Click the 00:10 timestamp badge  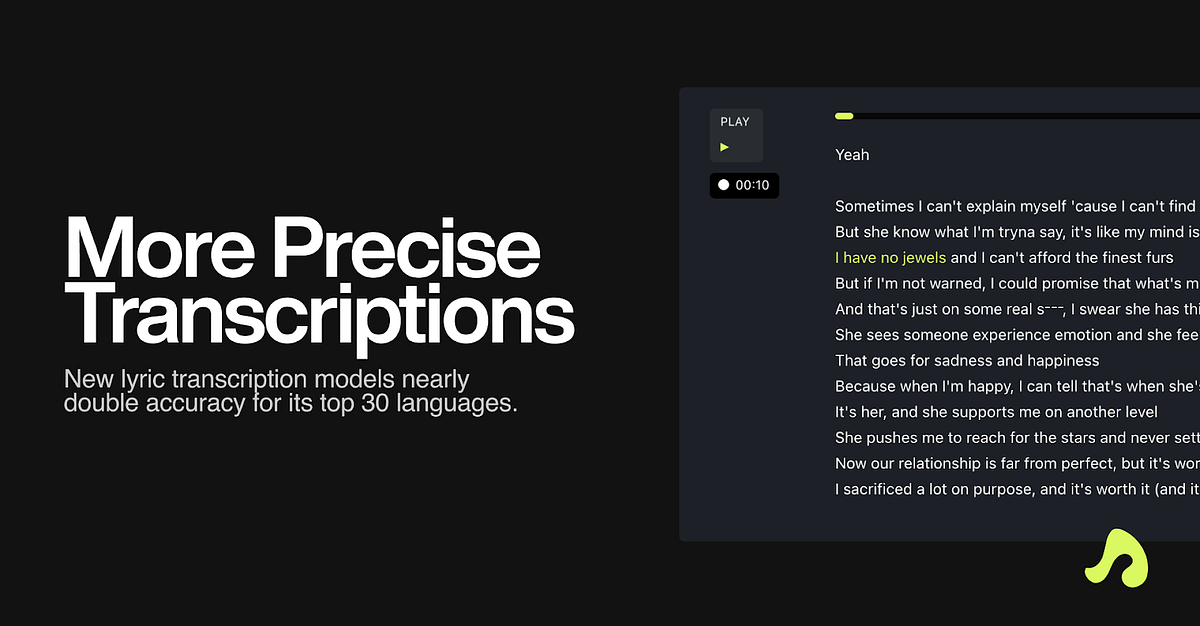(x=744, y=184)
